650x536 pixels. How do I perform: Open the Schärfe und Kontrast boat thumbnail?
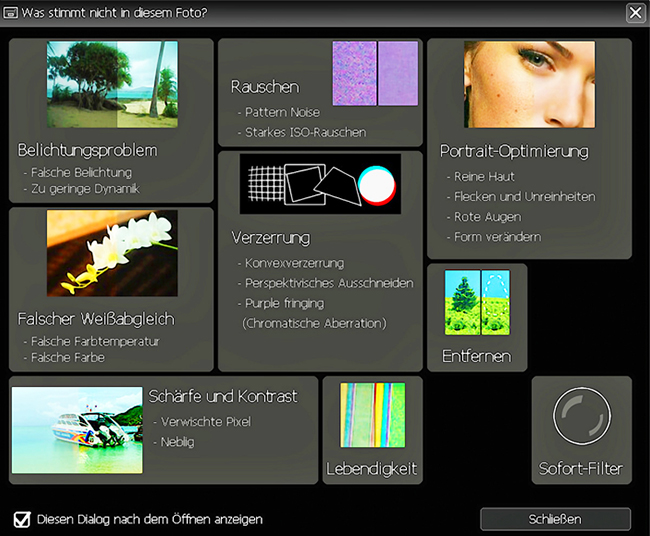click(x=77, y=416)
